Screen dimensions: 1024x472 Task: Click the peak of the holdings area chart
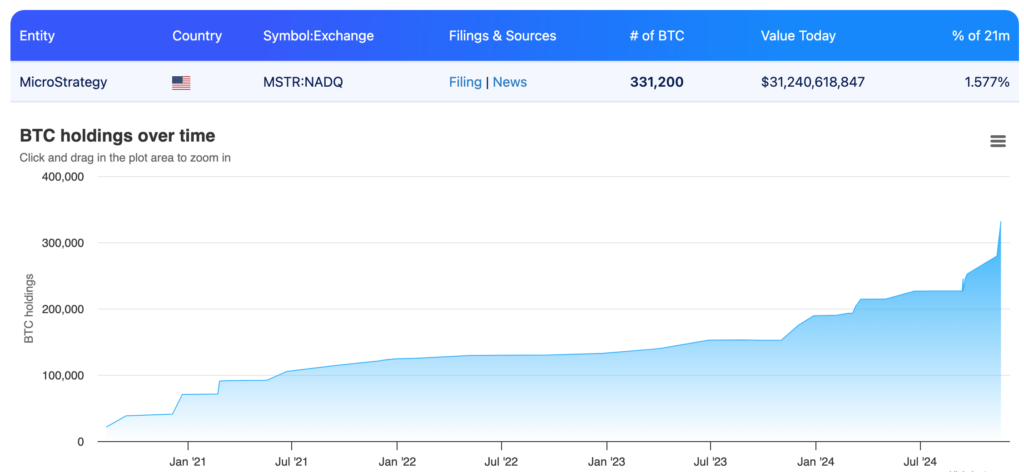tap(1001, 223)
